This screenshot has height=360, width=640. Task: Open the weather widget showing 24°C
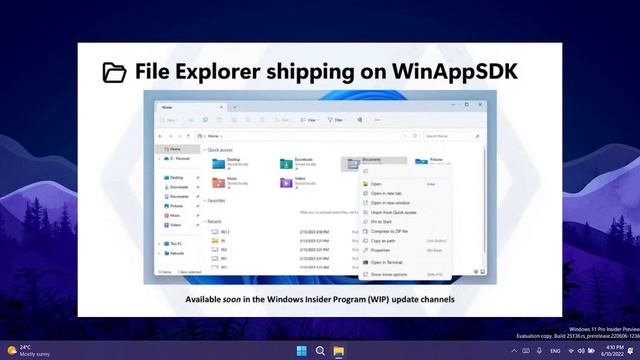click(29, 351)
